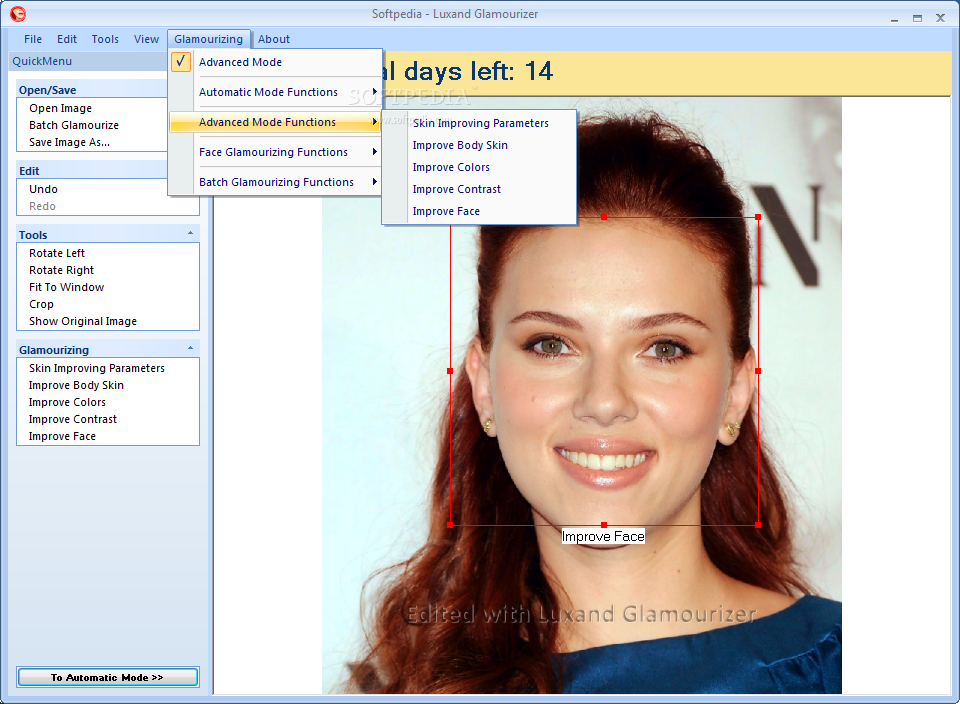This screenshot has height=704, width=960.
Task: Click the trial days left banner
Action: 666,72
